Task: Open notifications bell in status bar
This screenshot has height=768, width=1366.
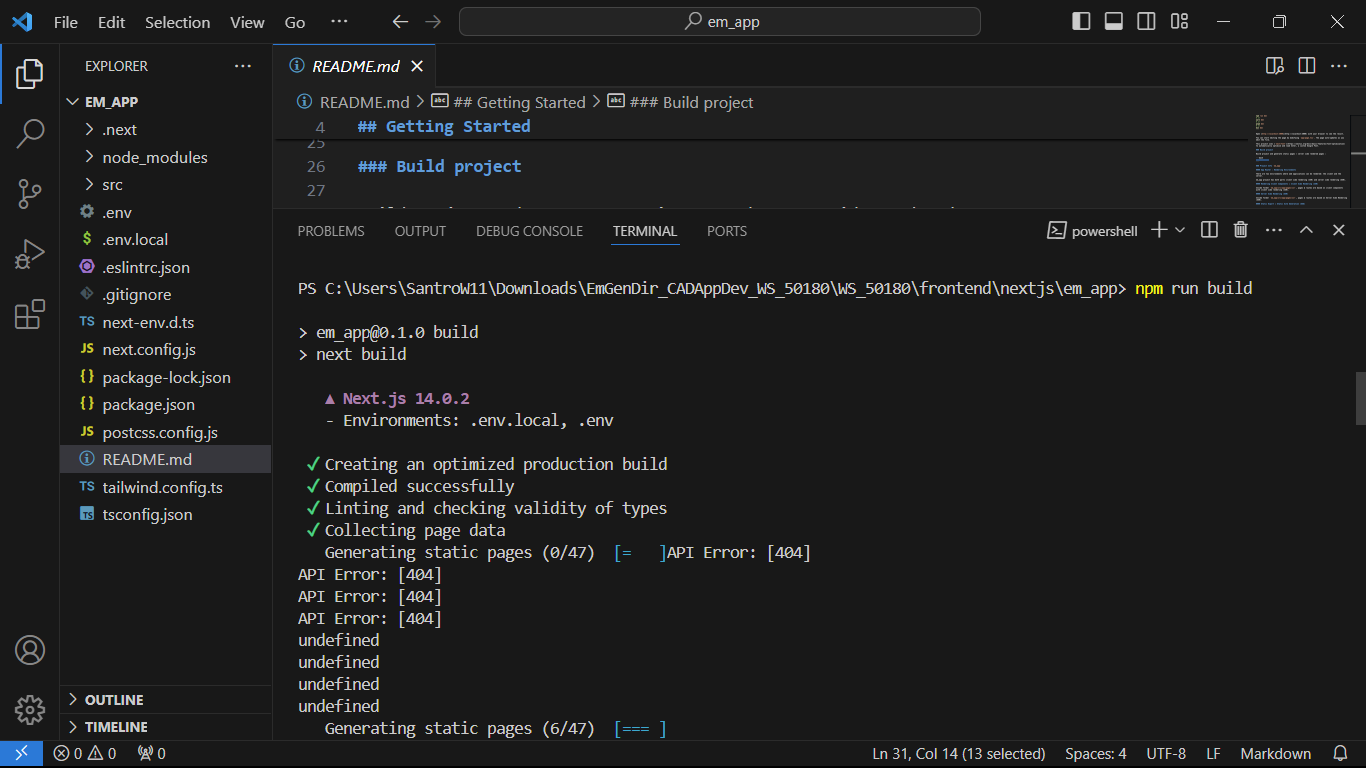Action: point(1341,754)
